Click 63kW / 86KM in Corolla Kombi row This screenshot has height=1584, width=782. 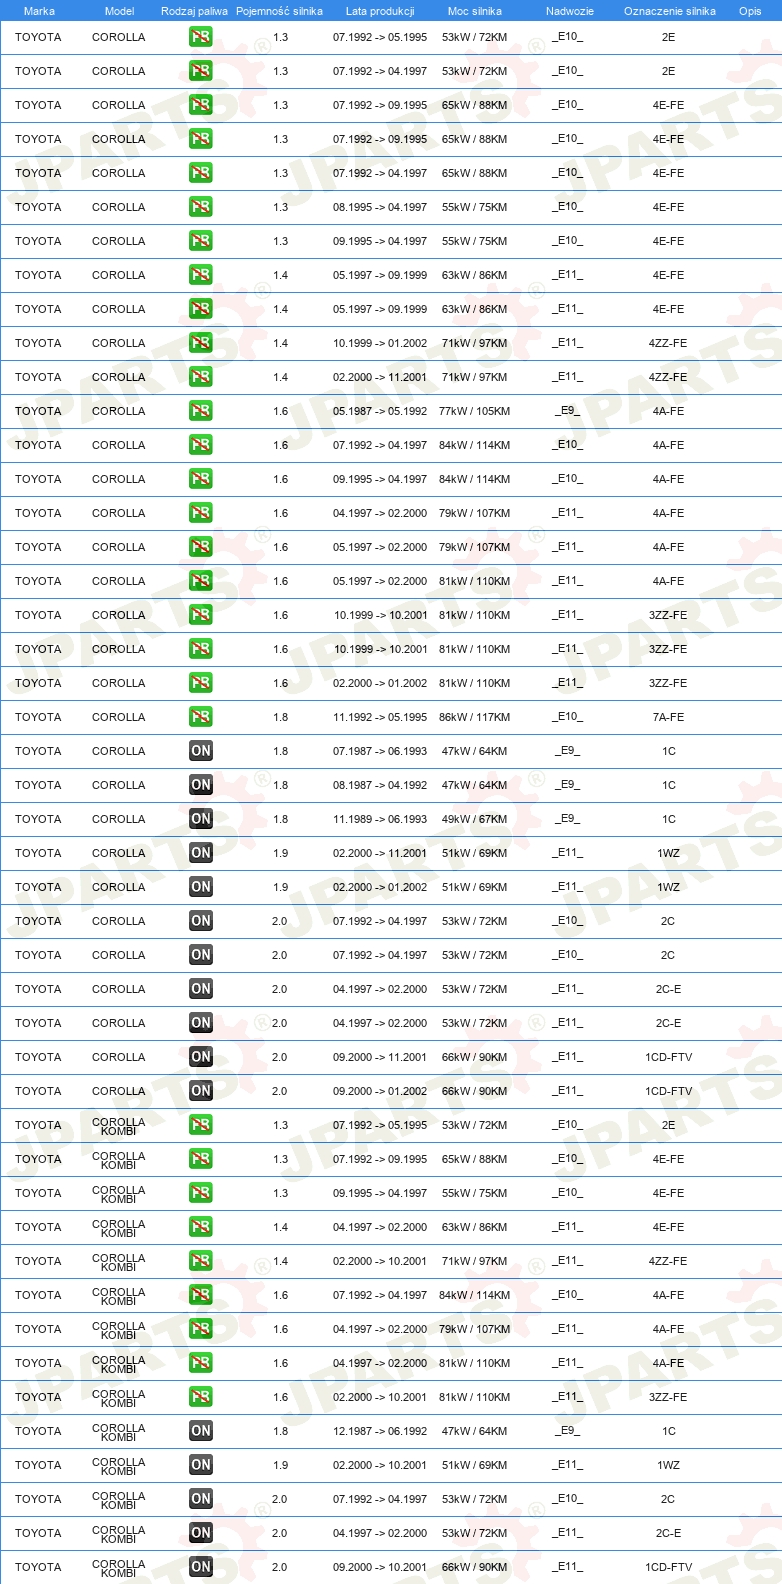point(474,1227)
